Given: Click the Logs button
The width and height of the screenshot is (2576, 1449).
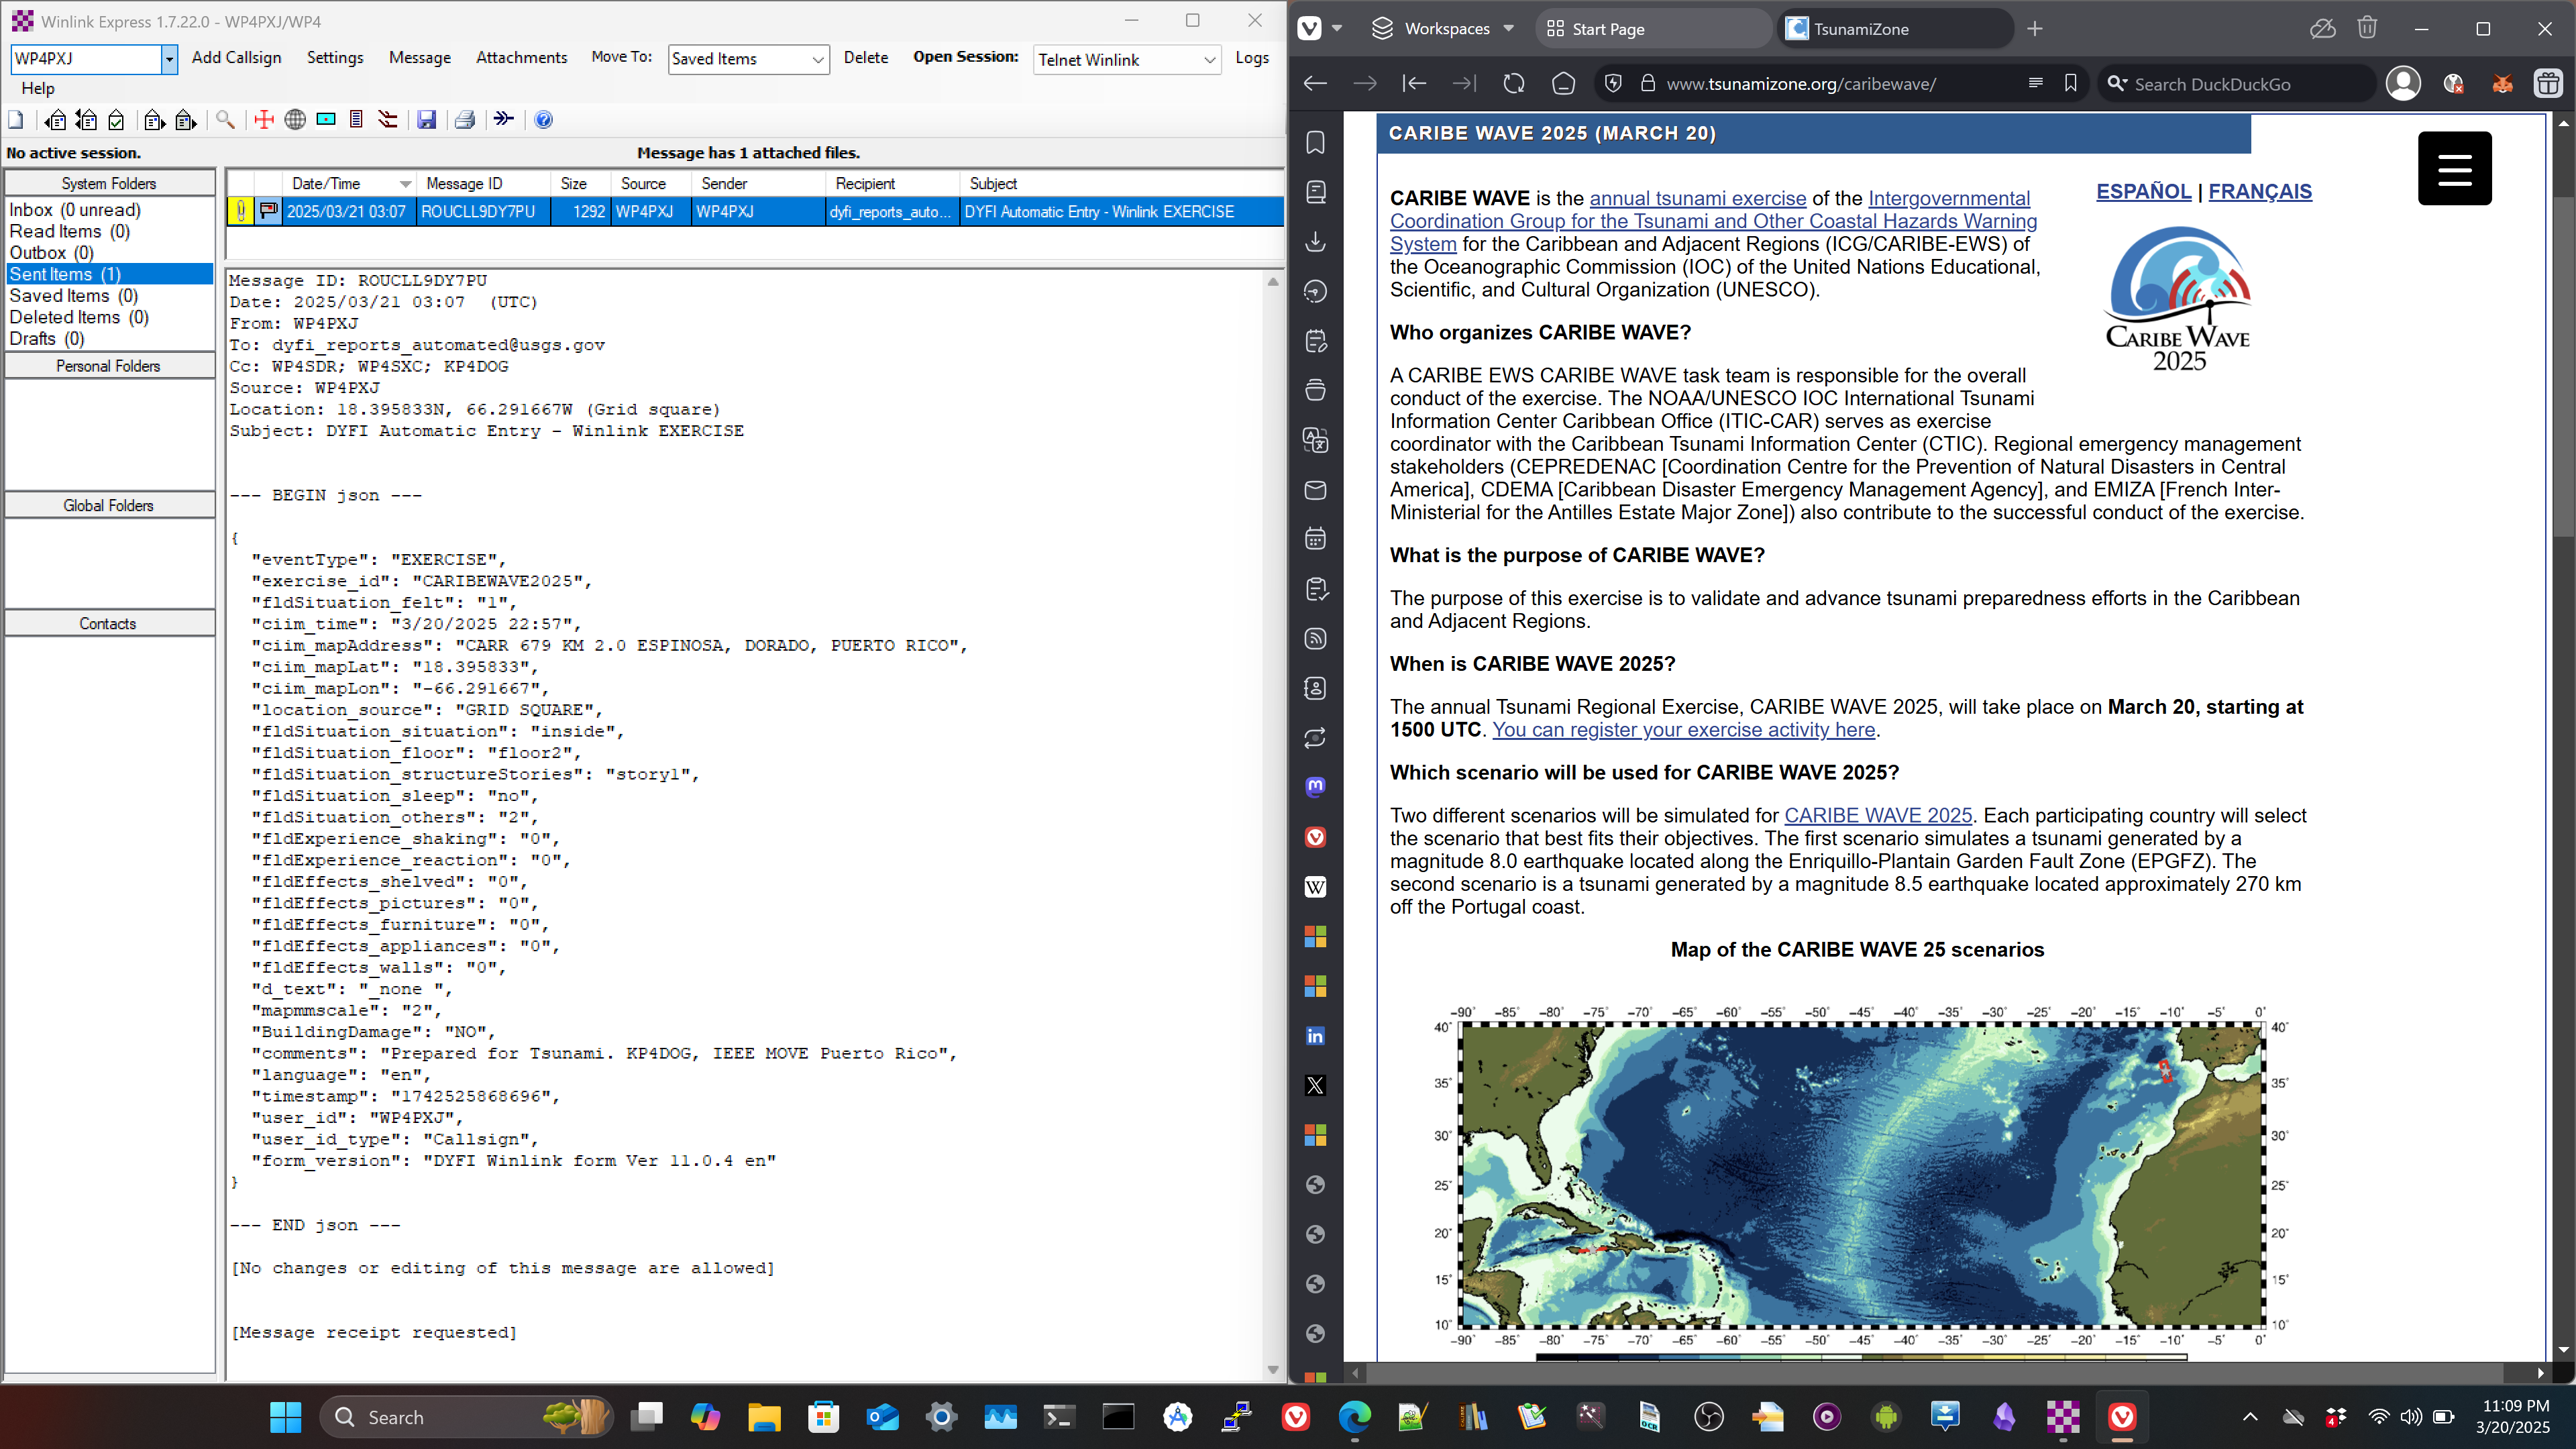Looking at the screenshot, I should pos(1252,58).
